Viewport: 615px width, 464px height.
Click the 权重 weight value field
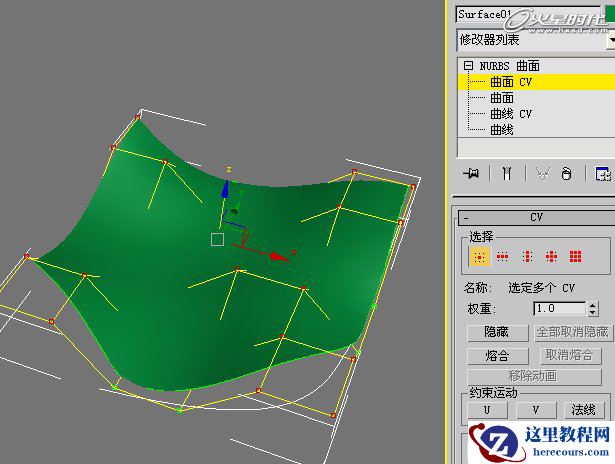tap(560, 309)
